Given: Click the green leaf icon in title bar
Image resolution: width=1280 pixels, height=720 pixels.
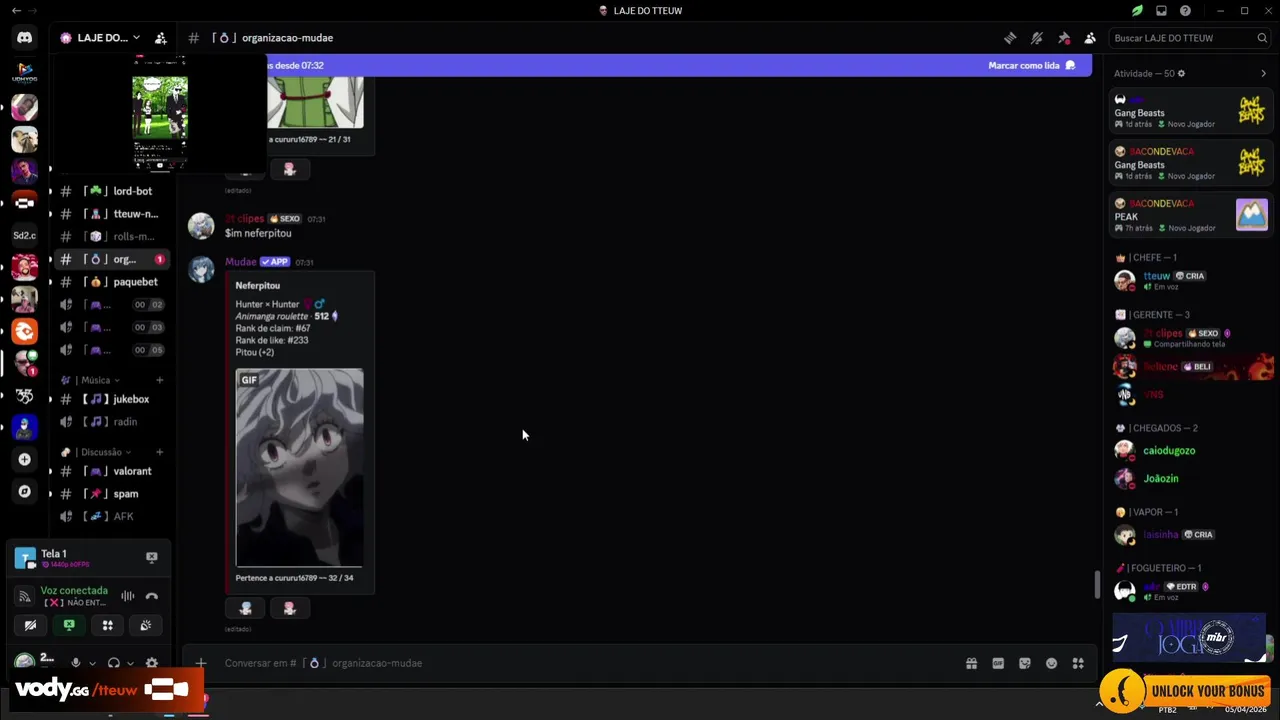Looking at the screenshot, I should click(x=1137, y=11).
